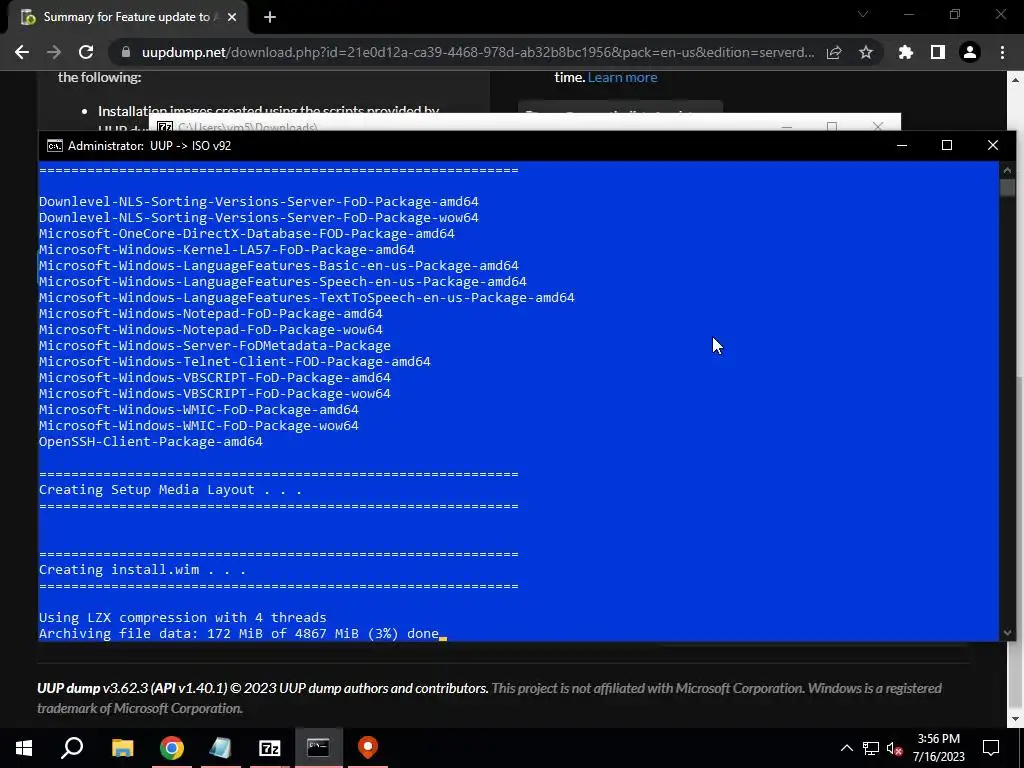Click 'Downlevel-NLS-Sorting-Versions-Server-FoD-Package-amd64' line

pyautogui.click(x=259, y=202)
